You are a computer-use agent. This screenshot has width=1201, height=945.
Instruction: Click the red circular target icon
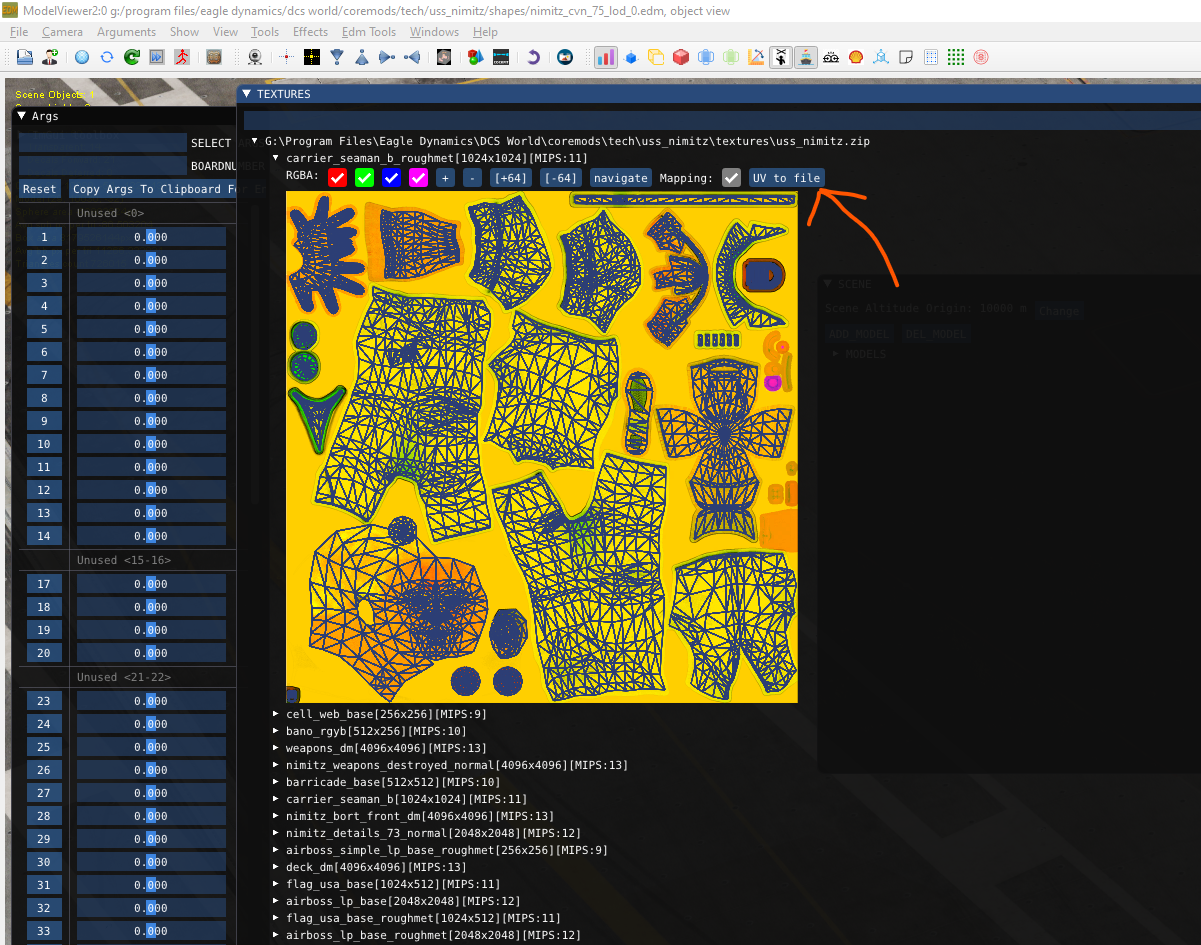coord(981,57)
